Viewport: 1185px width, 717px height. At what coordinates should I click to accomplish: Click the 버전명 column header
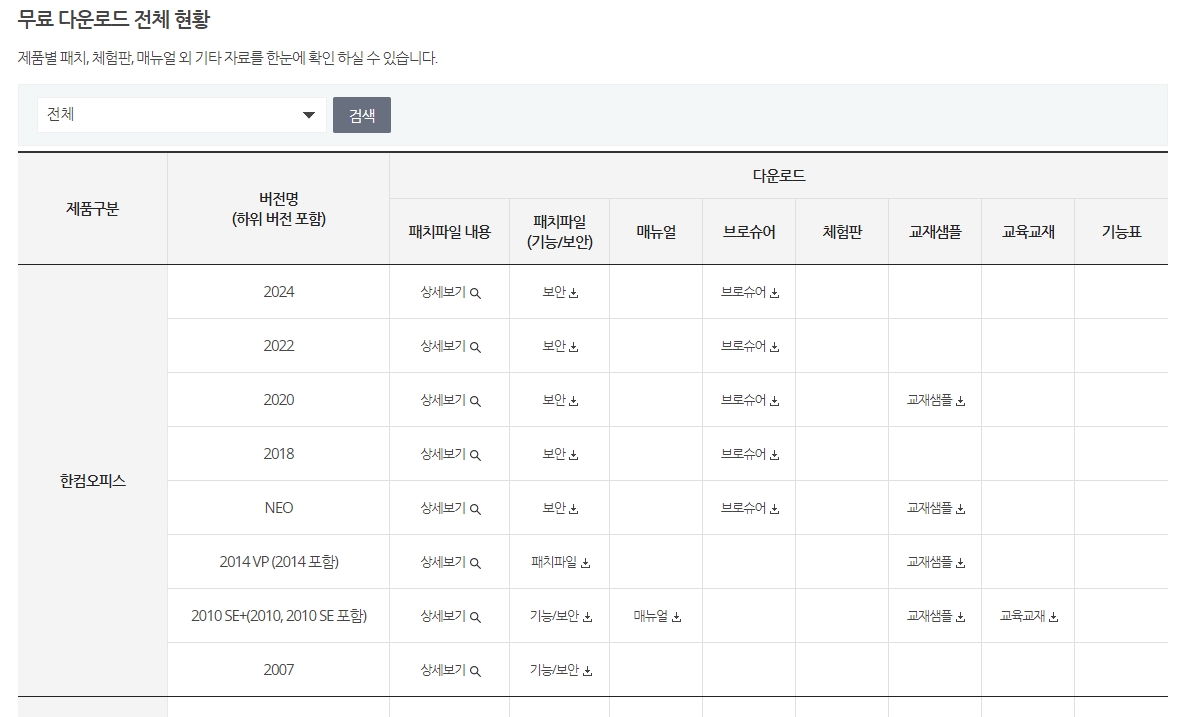[279, 209]
